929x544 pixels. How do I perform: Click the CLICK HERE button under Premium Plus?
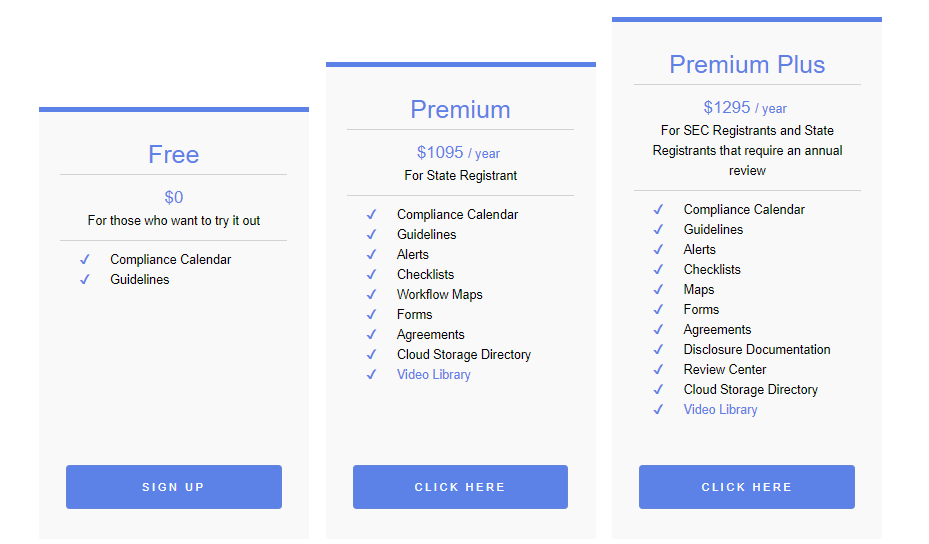pyautogui.click(x=747, y=487)
